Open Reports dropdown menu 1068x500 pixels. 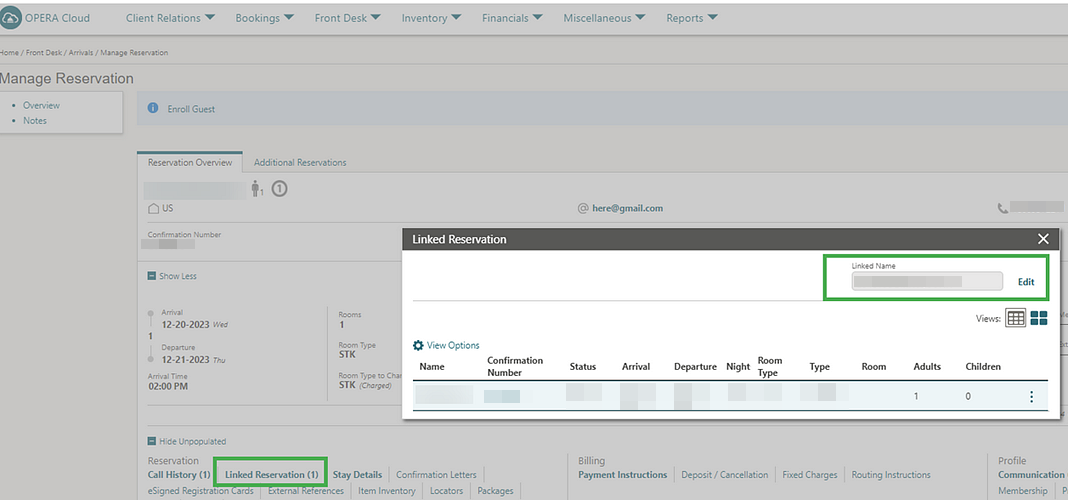point(692,18)
